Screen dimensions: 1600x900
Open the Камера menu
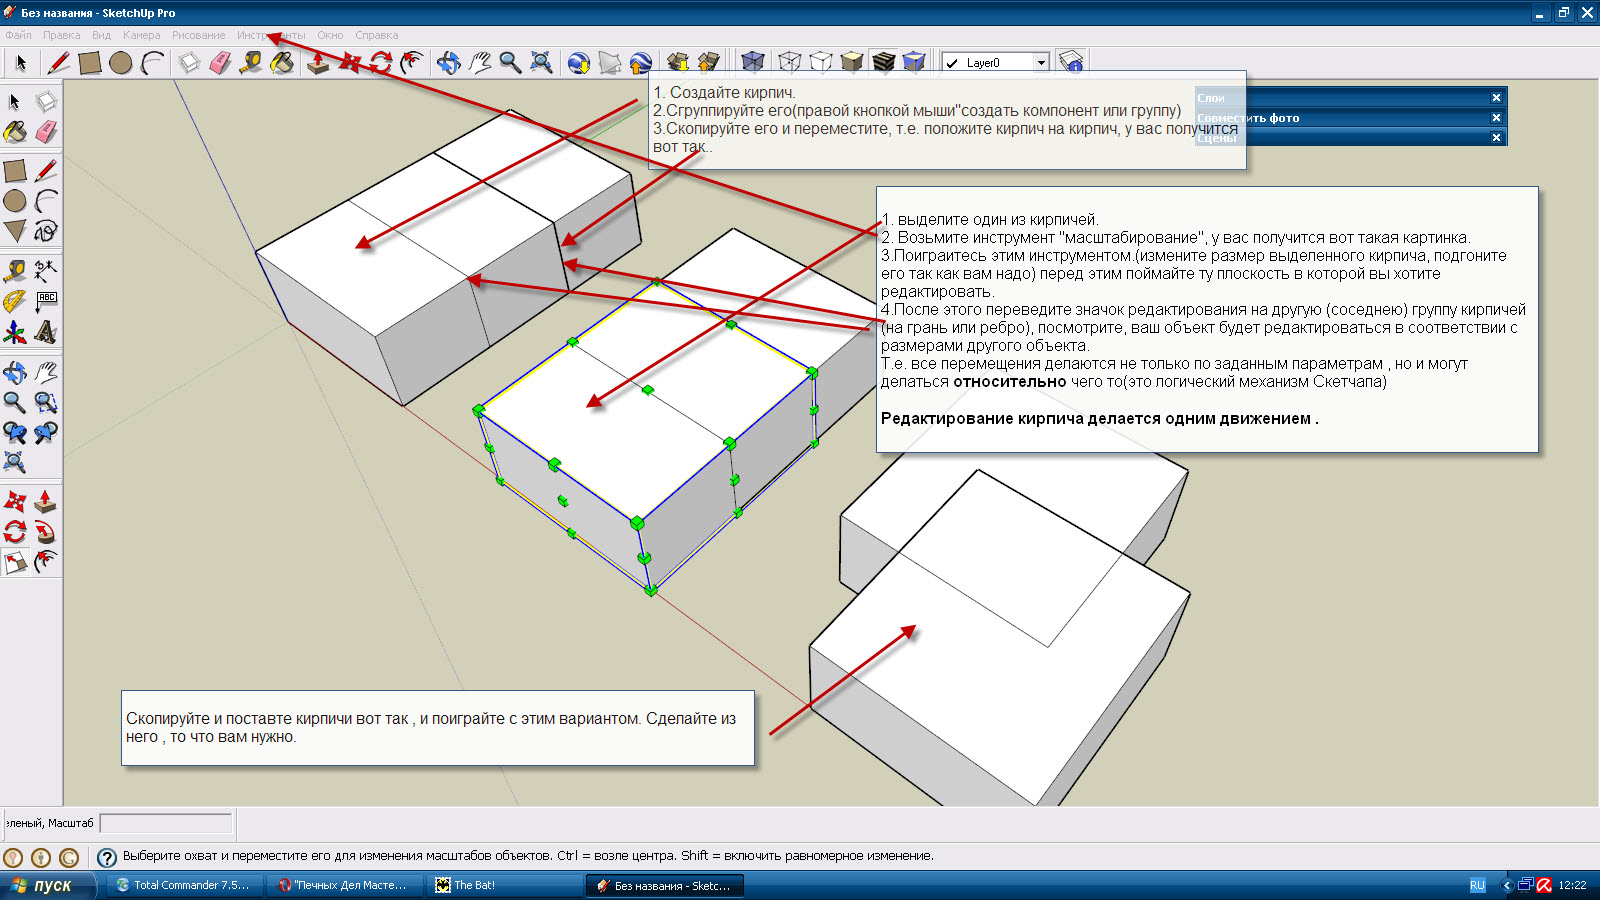(141, 35)
